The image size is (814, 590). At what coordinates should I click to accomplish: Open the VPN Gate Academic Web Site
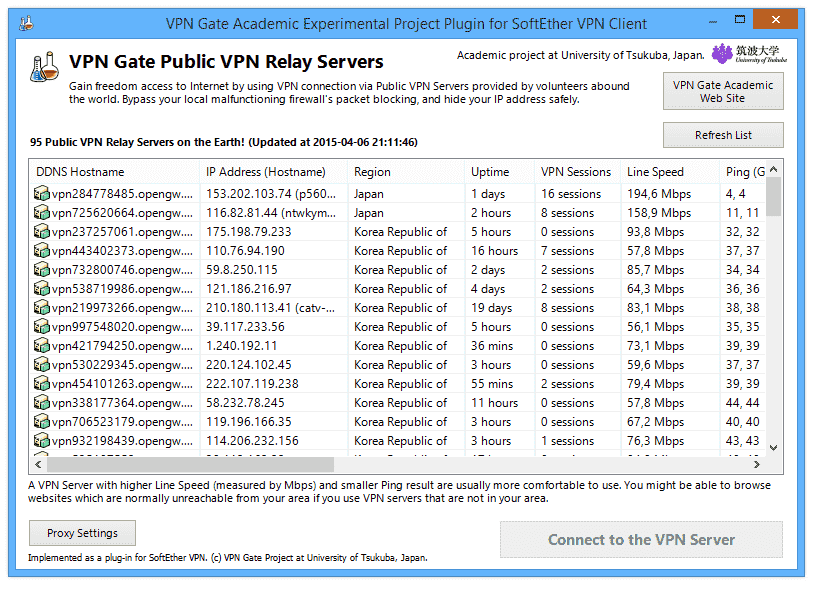click(x=722, y=92)
